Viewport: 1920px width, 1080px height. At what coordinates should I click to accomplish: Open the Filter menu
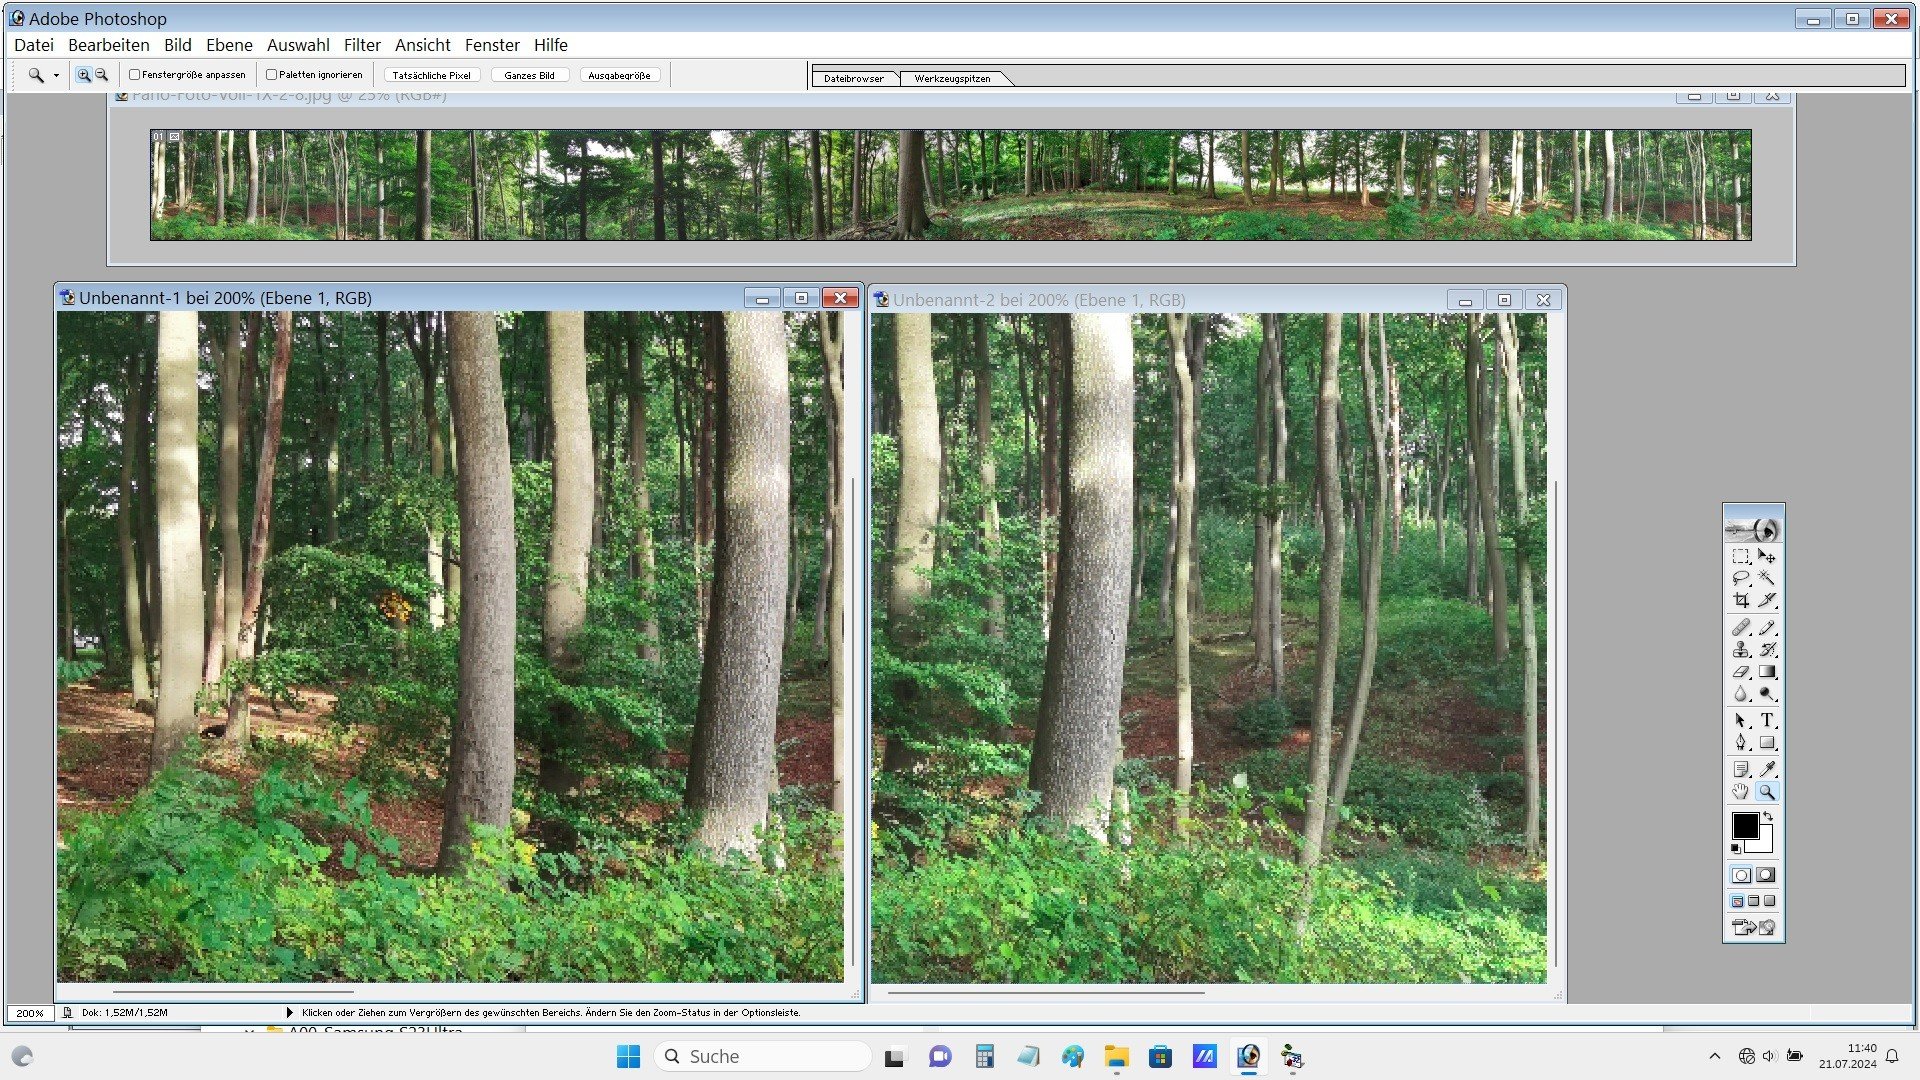362,45
